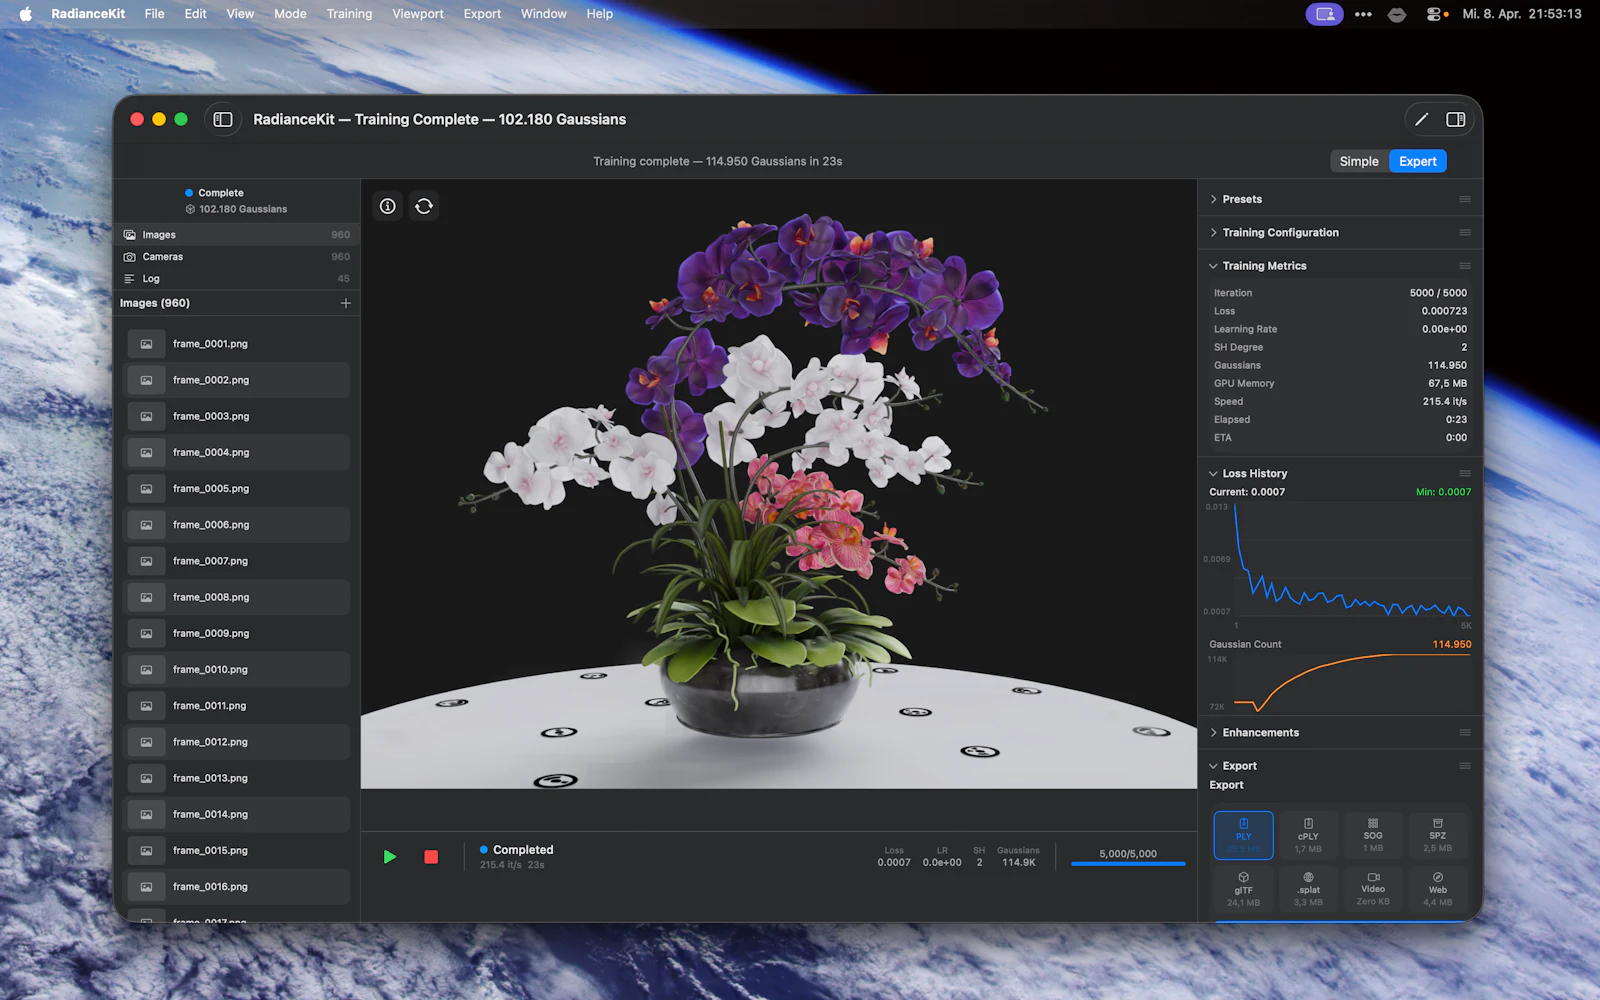Click the screen mirroring menu bar icon
This screenshot has height=1000, width=1600.
point(1324,14)
